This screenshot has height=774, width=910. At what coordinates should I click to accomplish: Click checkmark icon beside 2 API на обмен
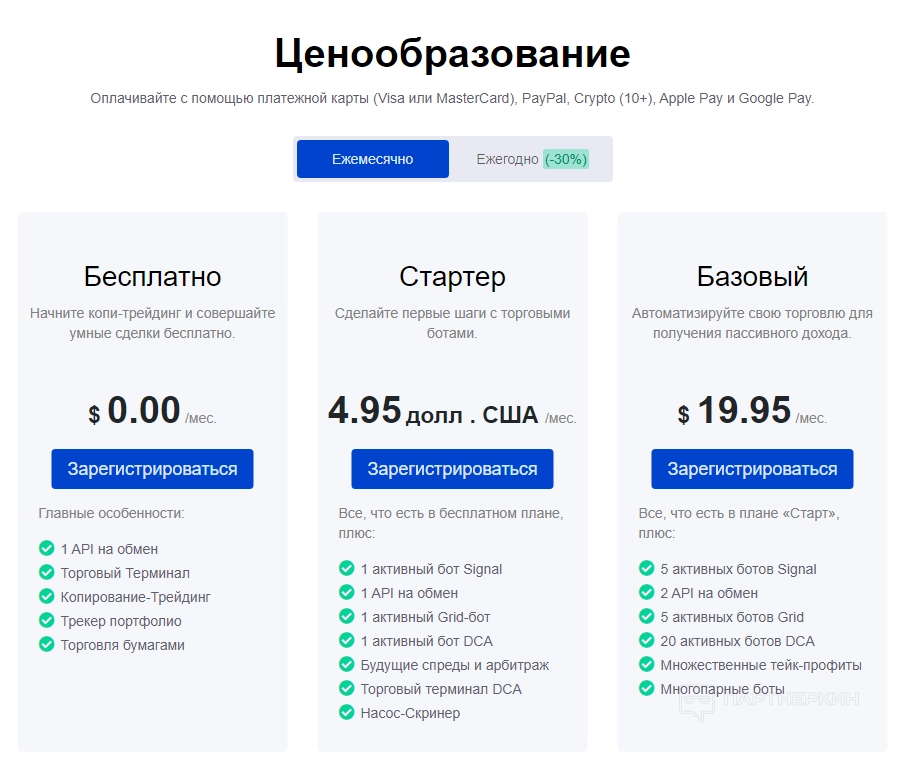point(647,592)
